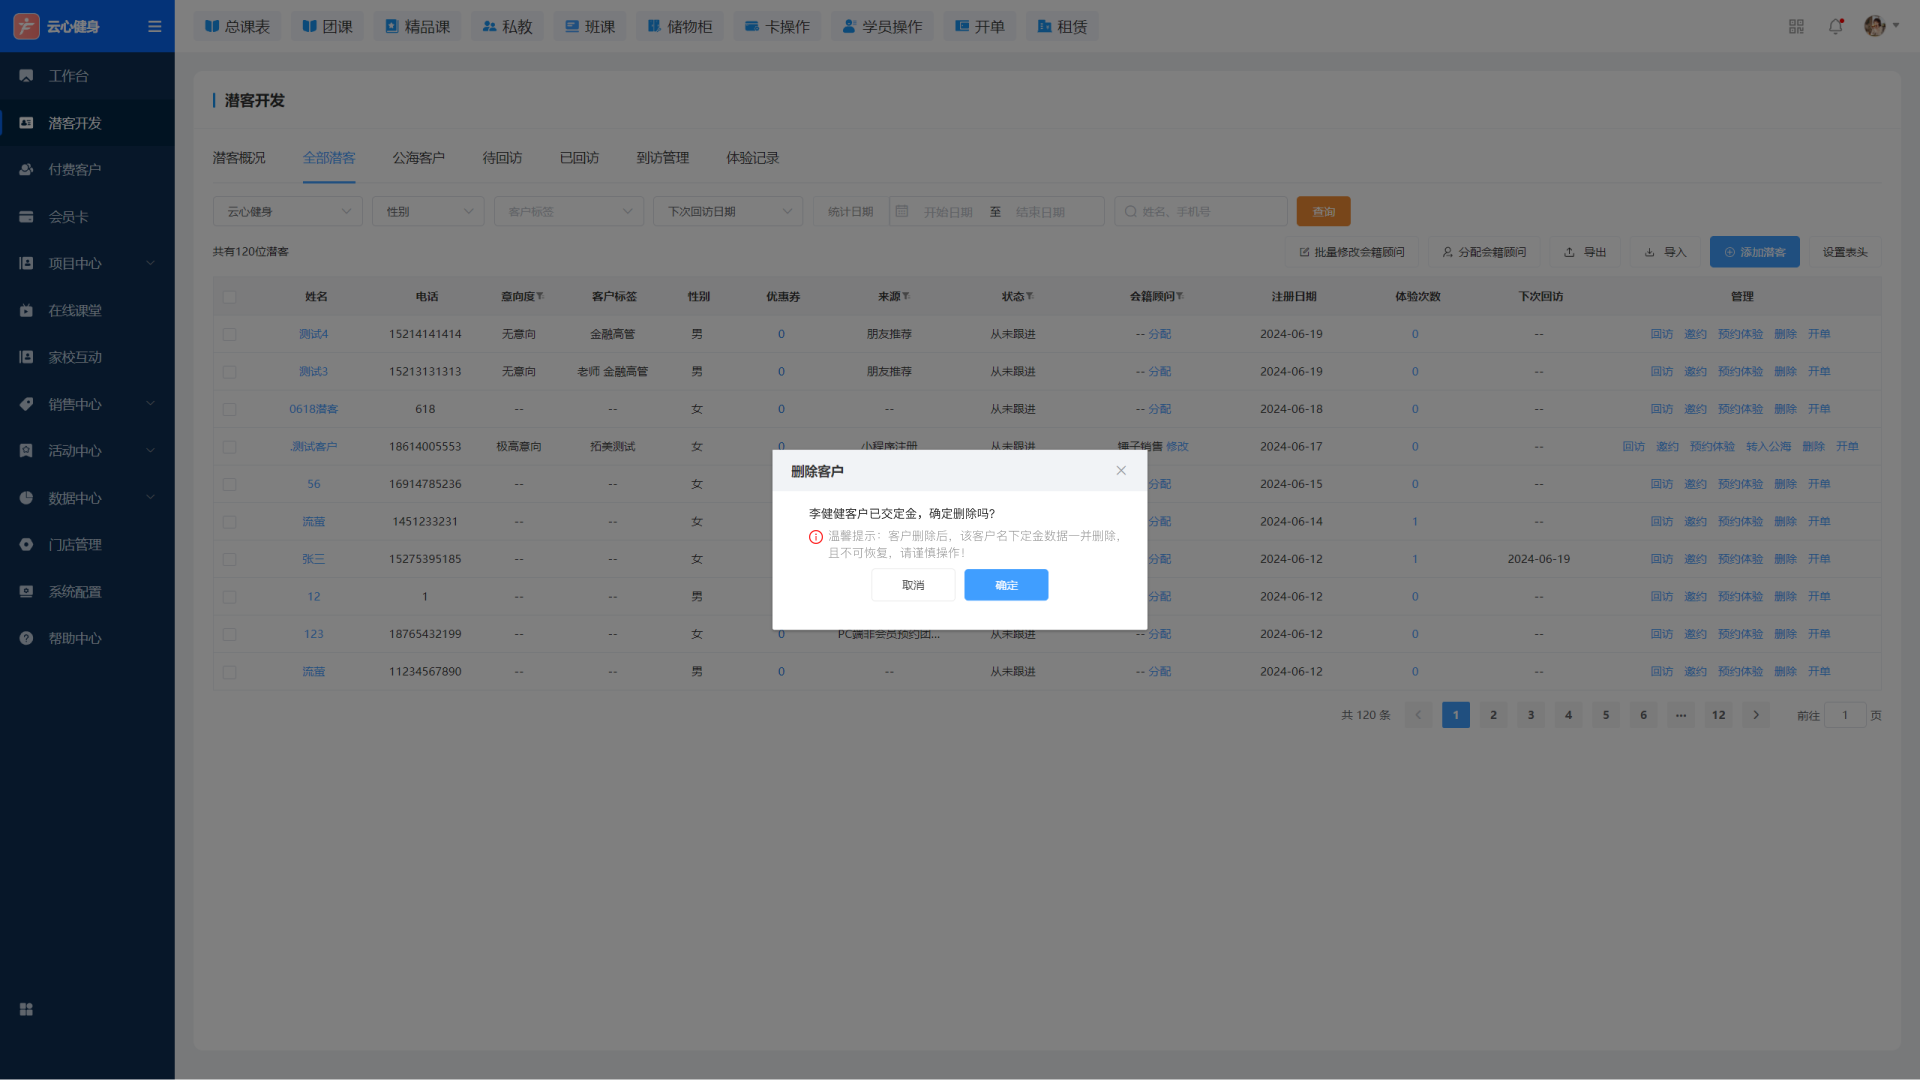Click the 会员卡 sidebar icon
The width and height of the screenshot is (1920, 1080).
click(27, 217)
